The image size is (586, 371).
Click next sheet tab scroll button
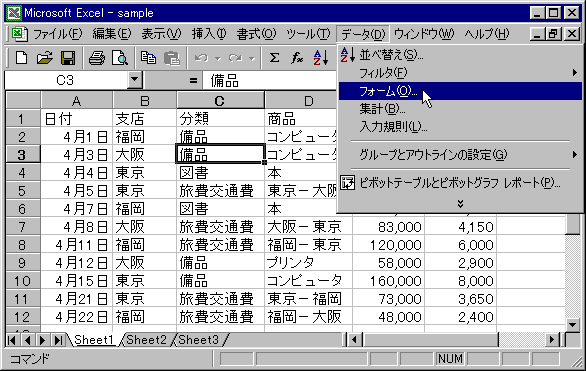43,340
